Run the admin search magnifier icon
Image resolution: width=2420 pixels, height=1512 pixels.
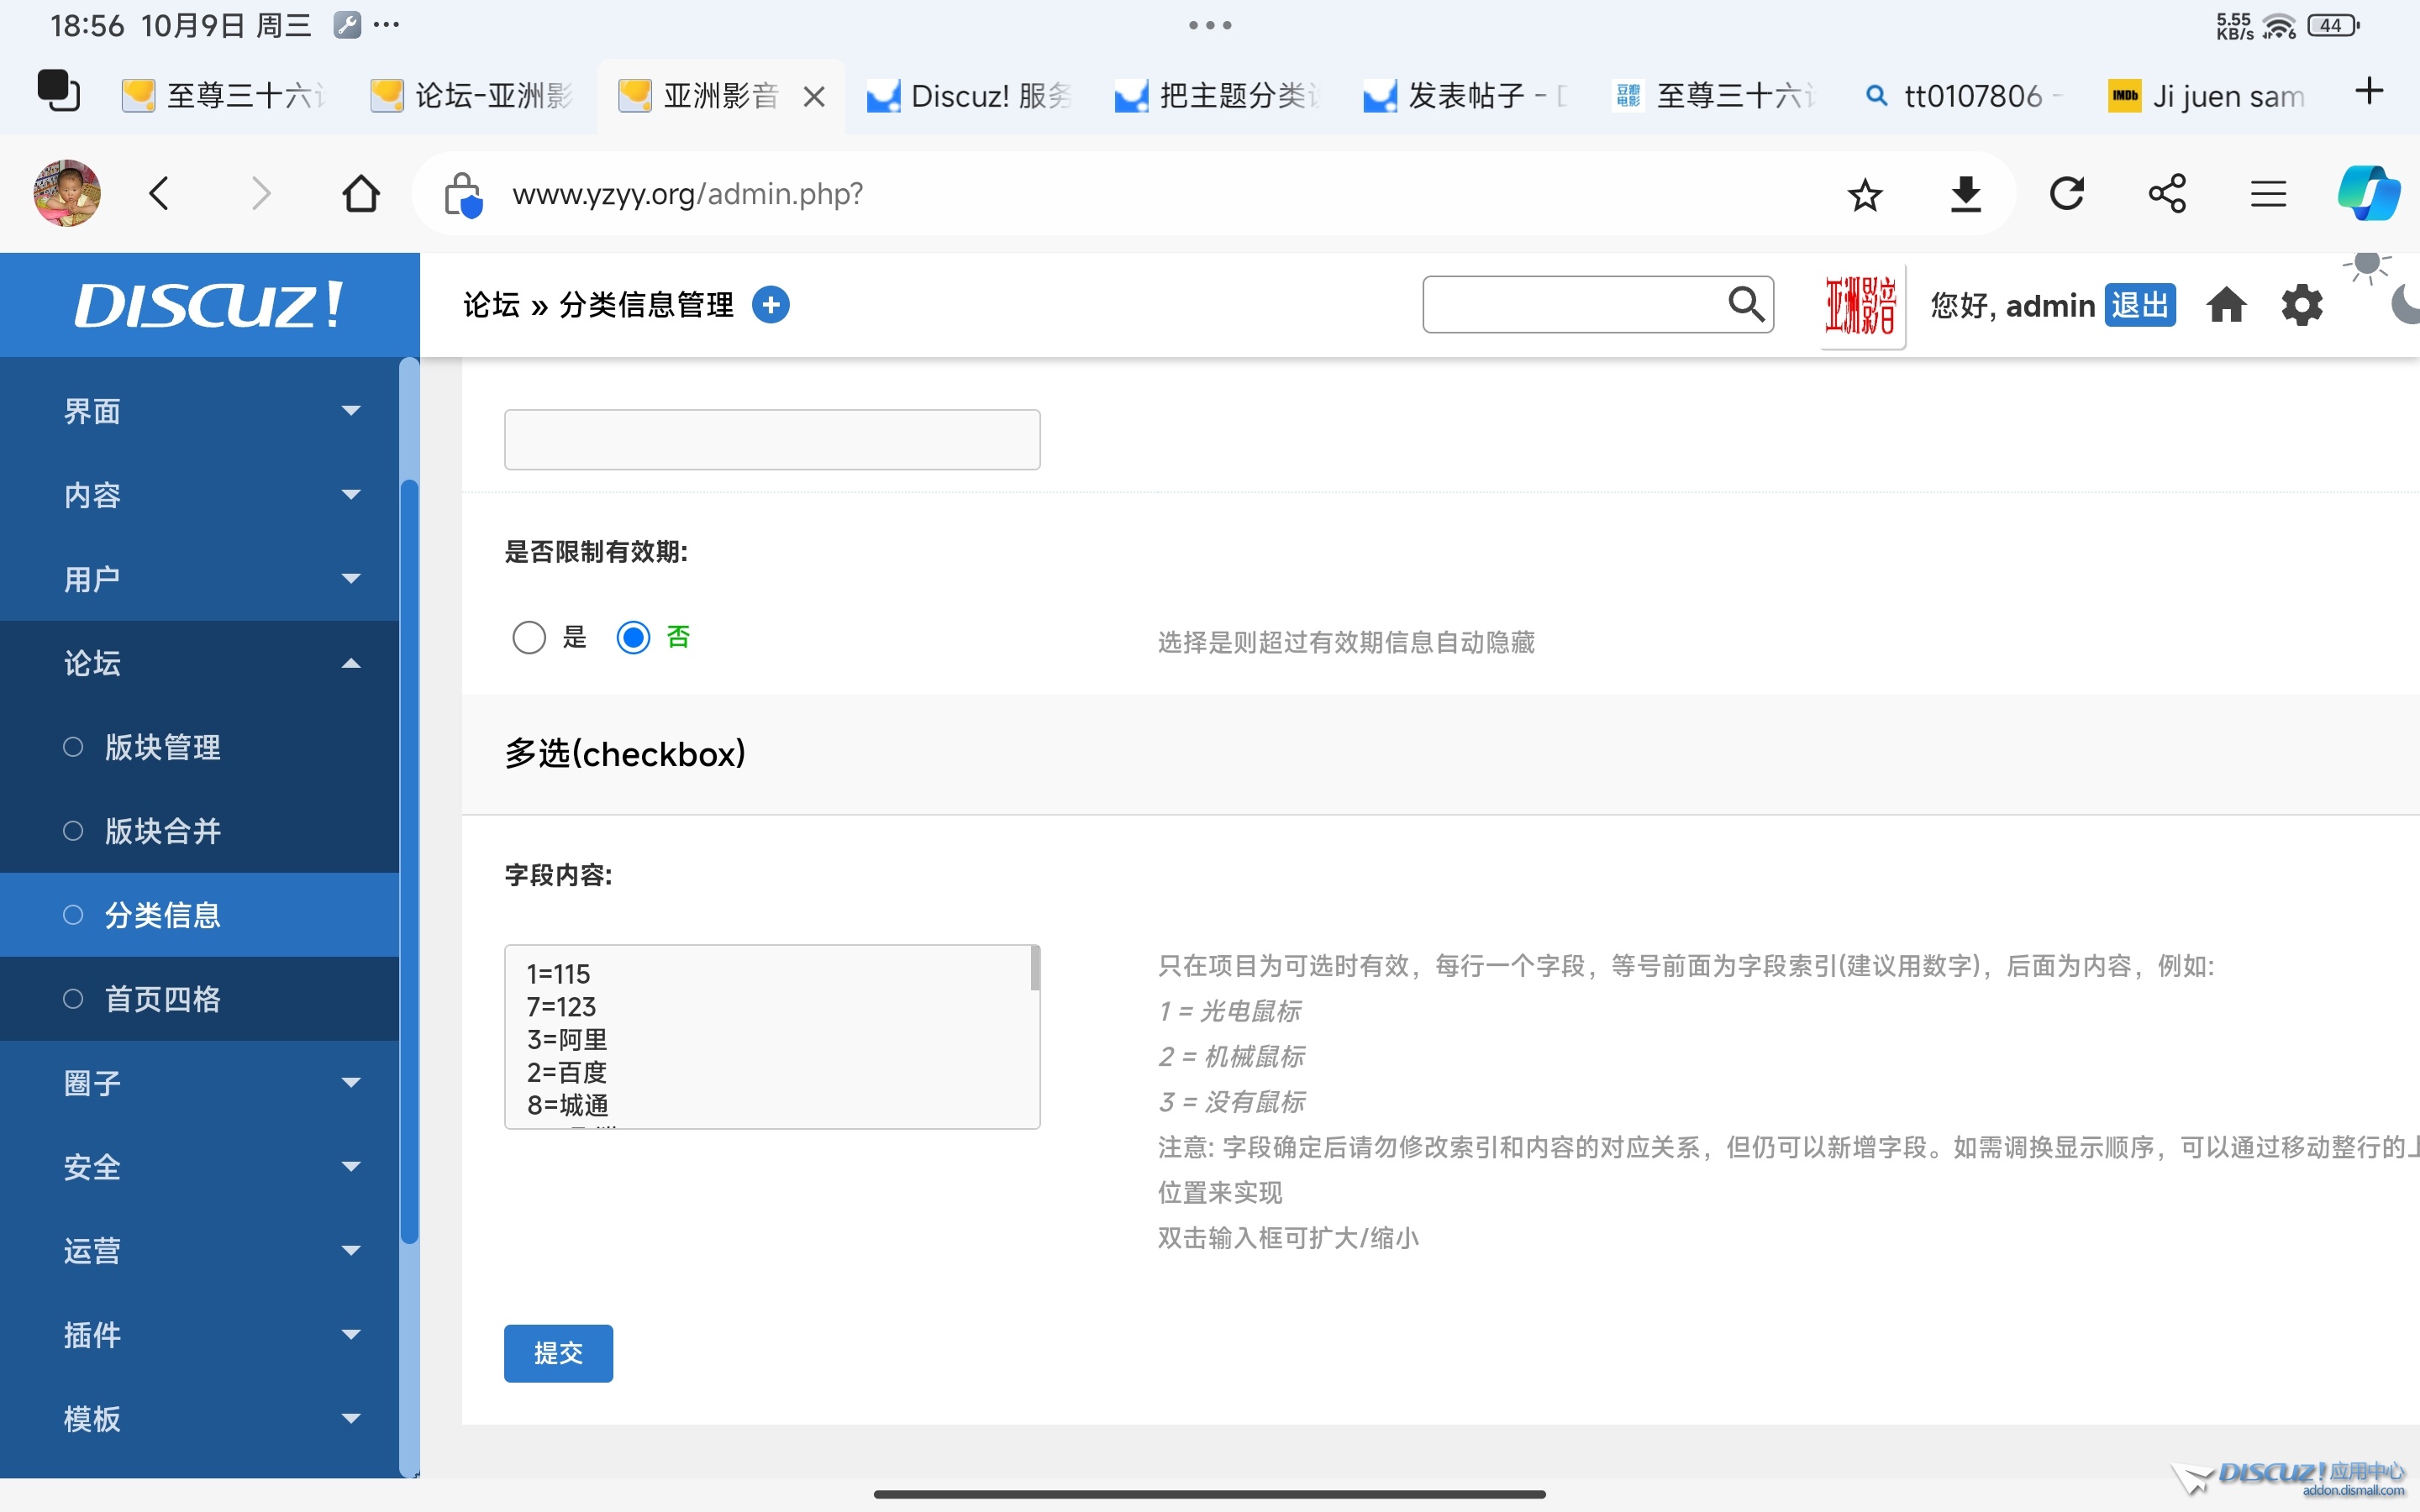pos(1746,304)
